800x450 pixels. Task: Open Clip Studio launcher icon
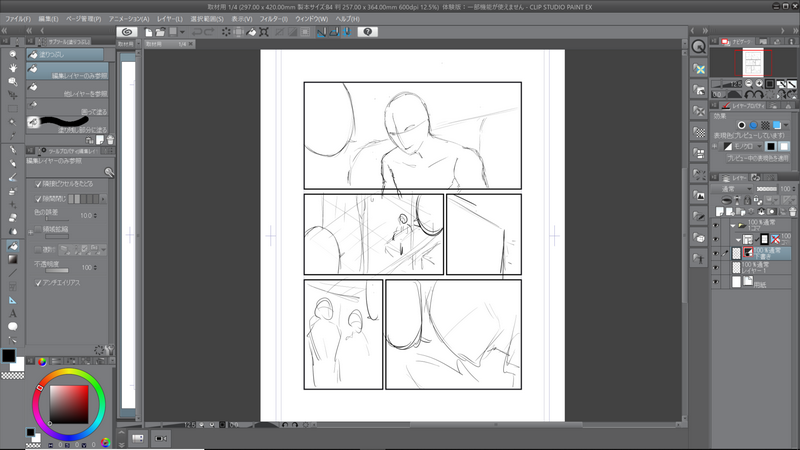coord(127,32)
